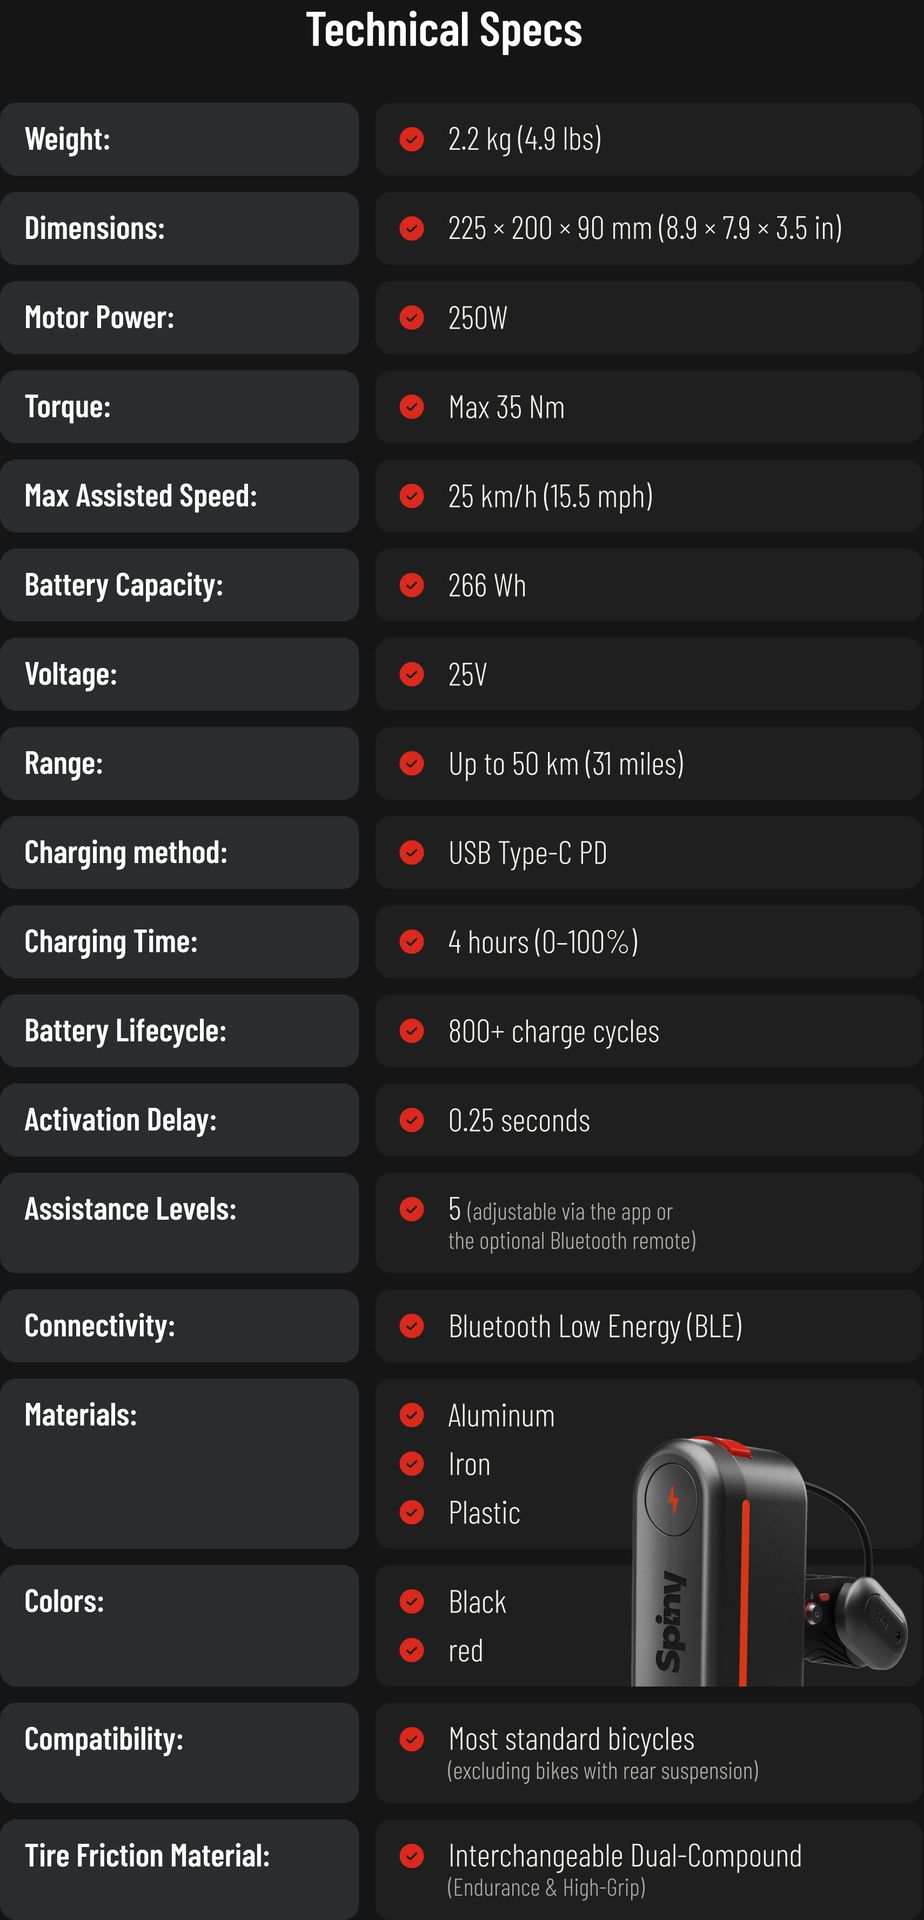Click the Technical Specs heading
This screenshot has height=1920, width=924.
[x=444, y=30]
